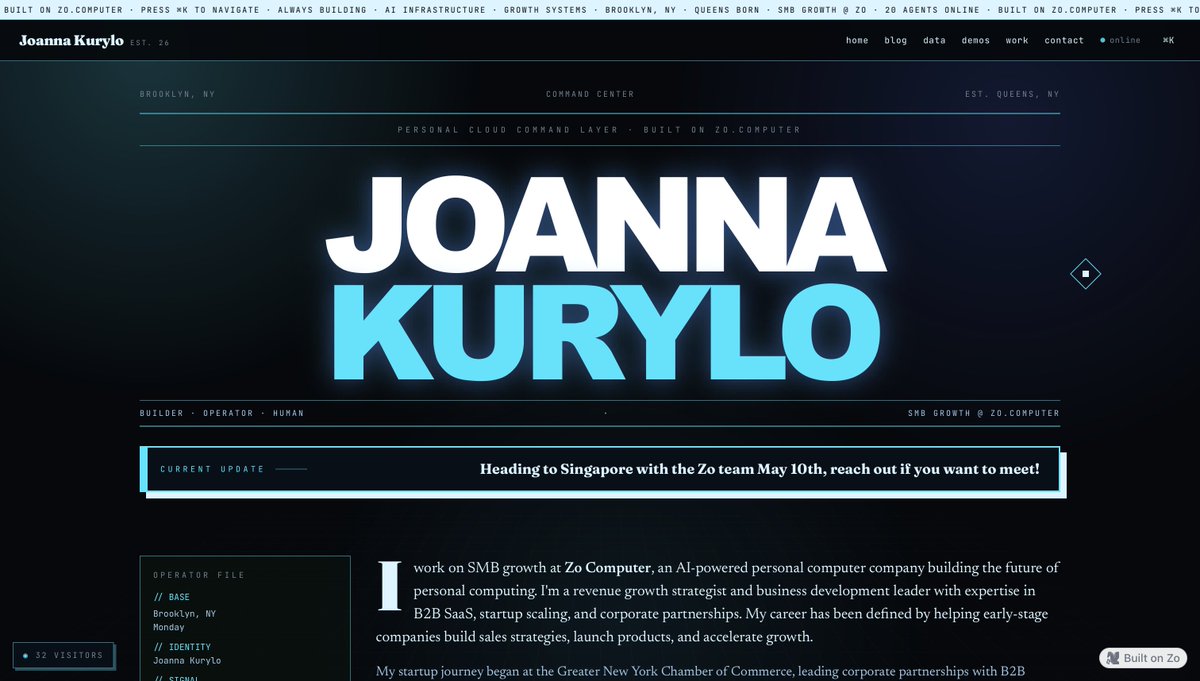Viewport: 1200px width, 681px height.
Task: Click the large JOANNA headline text
Action: pos(607,226)
